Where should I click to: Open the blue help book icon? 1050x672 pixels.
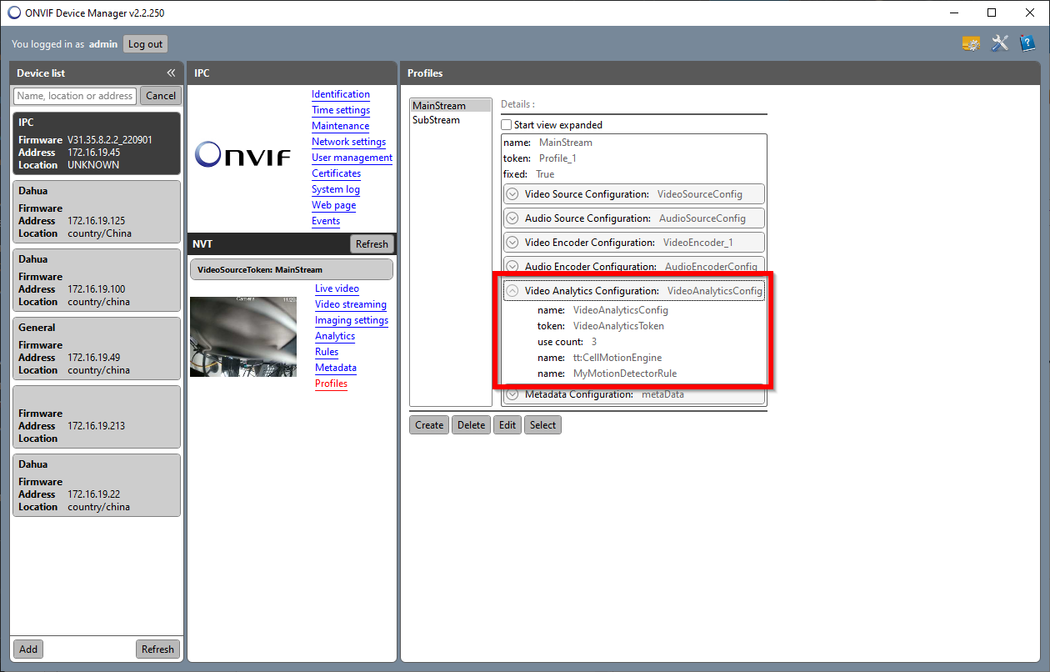point(1027,44)
